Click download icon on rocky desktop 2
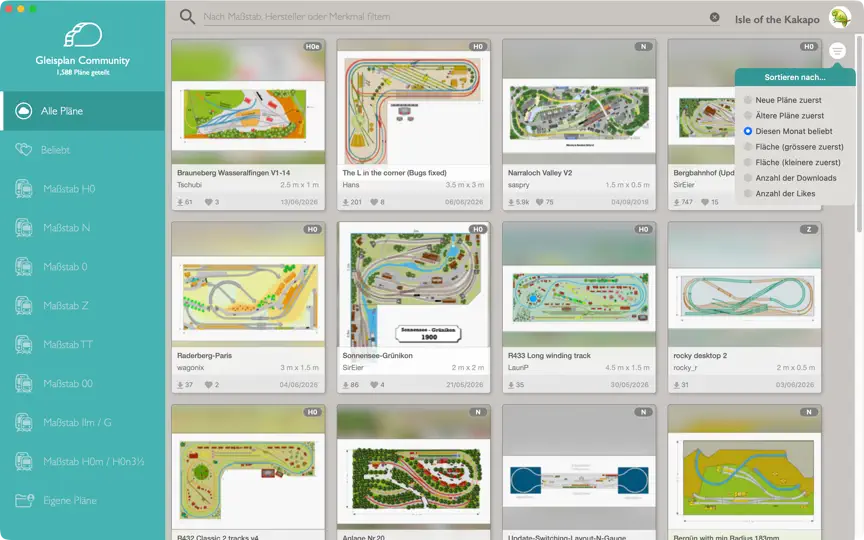 point(676,385)
